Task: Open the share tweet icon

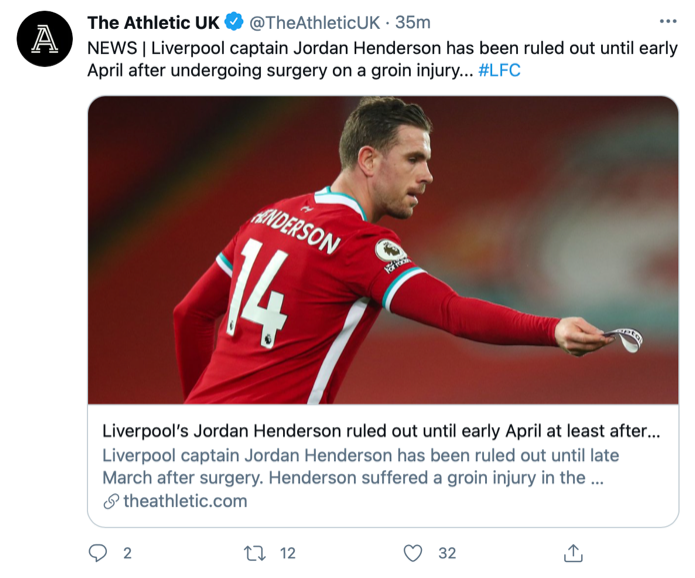Action: pos(573,552)
